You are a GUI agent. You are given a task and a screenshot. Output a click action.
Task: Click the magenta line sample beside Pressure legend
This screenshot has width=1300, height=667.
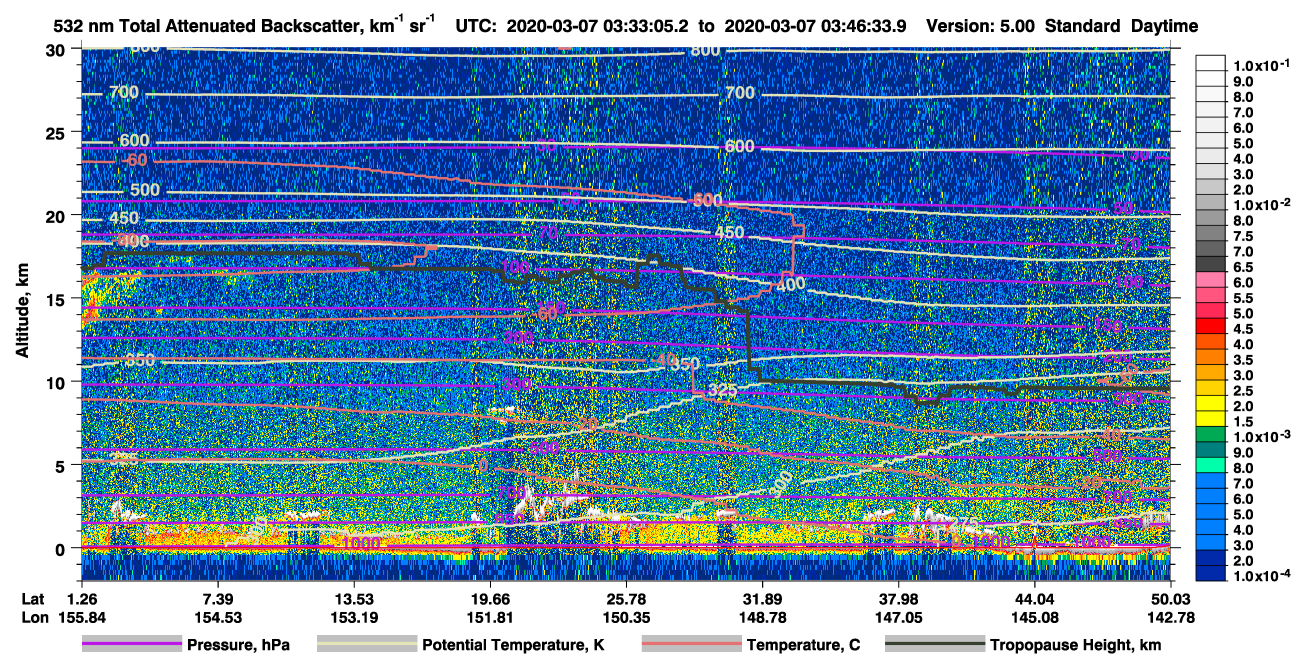pyautogui.click(x=132, y=644)
